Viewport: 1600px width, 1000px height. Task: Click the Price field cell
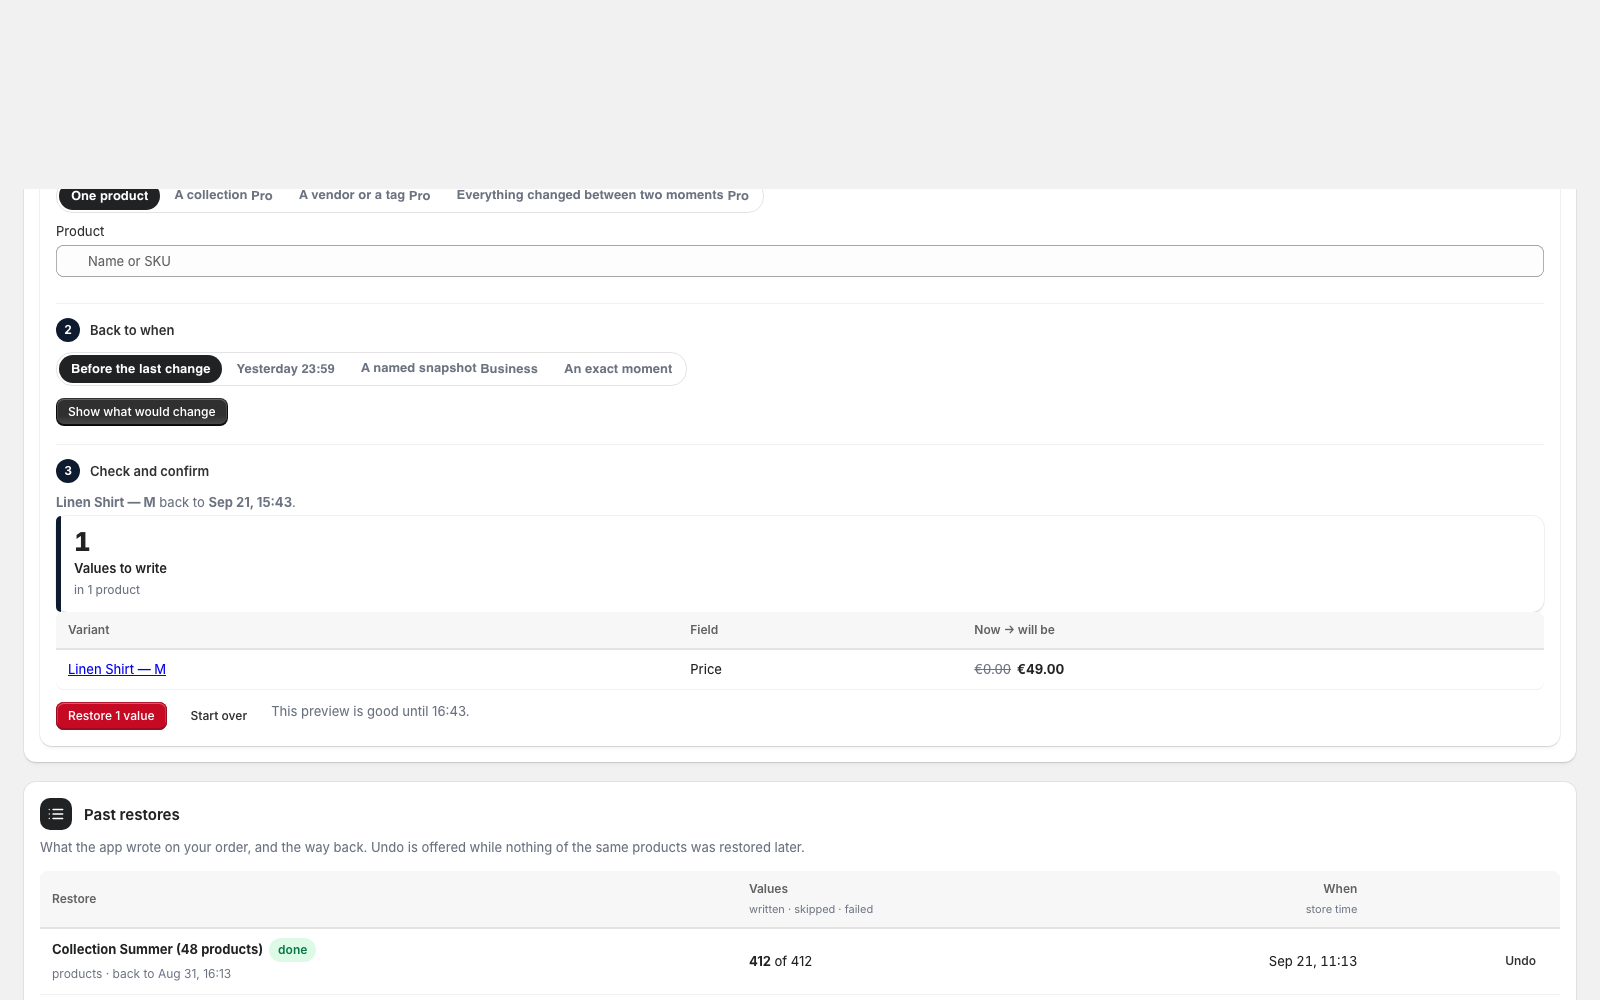[706, 669]
